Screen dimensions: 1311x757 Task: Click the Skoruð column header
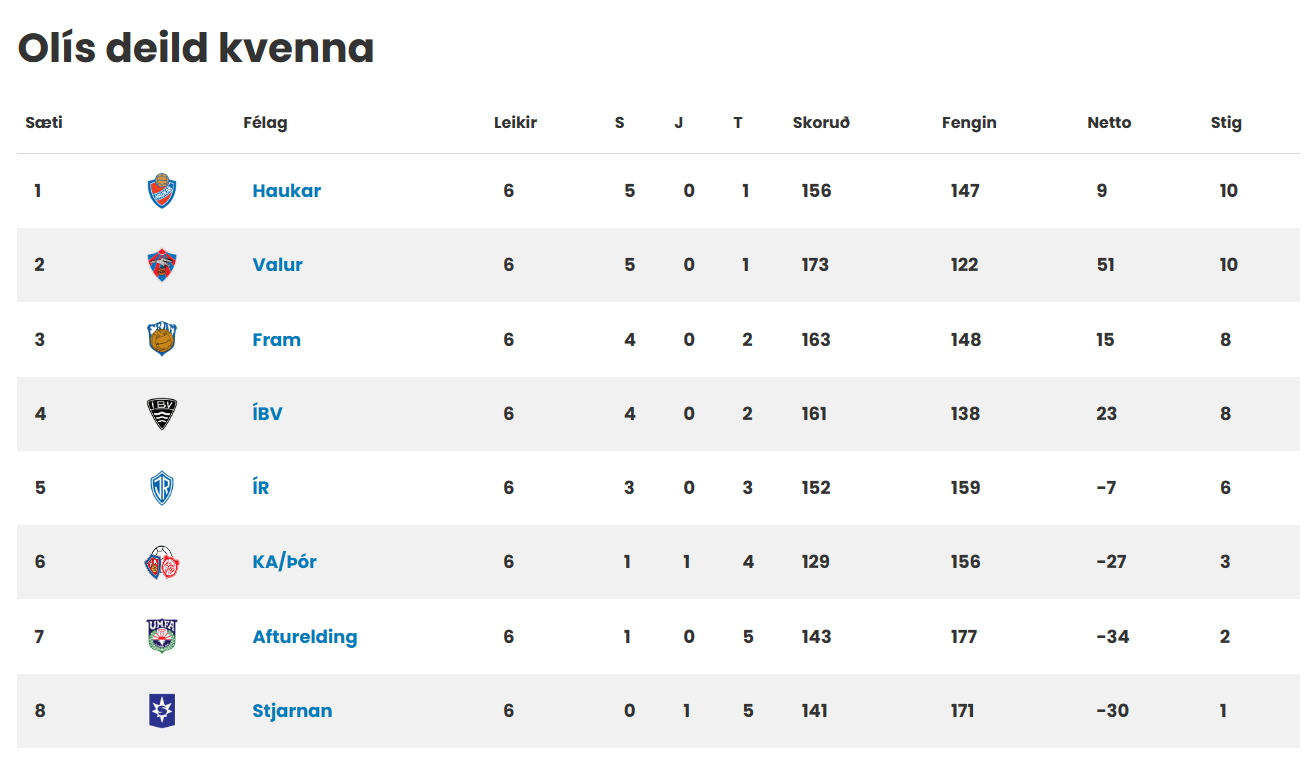pos(821,123)
